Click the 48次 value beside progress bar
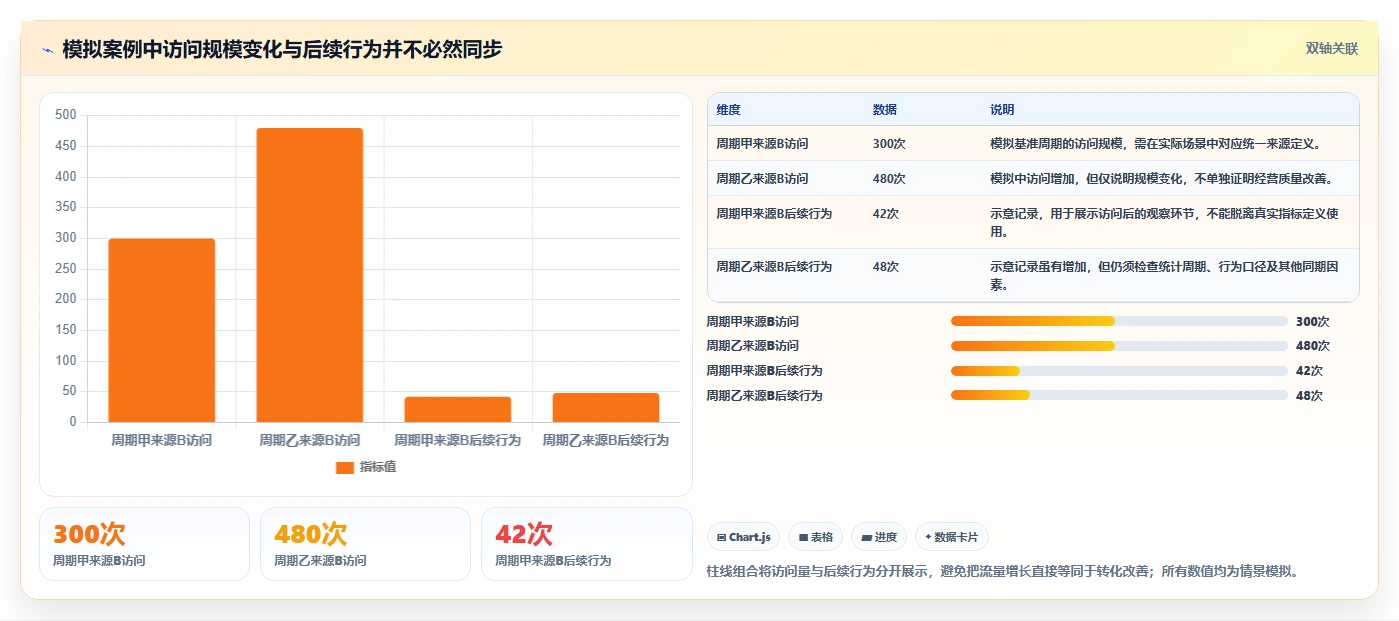The width and height of the screenshot is (1399, 621). point(1309,396)
